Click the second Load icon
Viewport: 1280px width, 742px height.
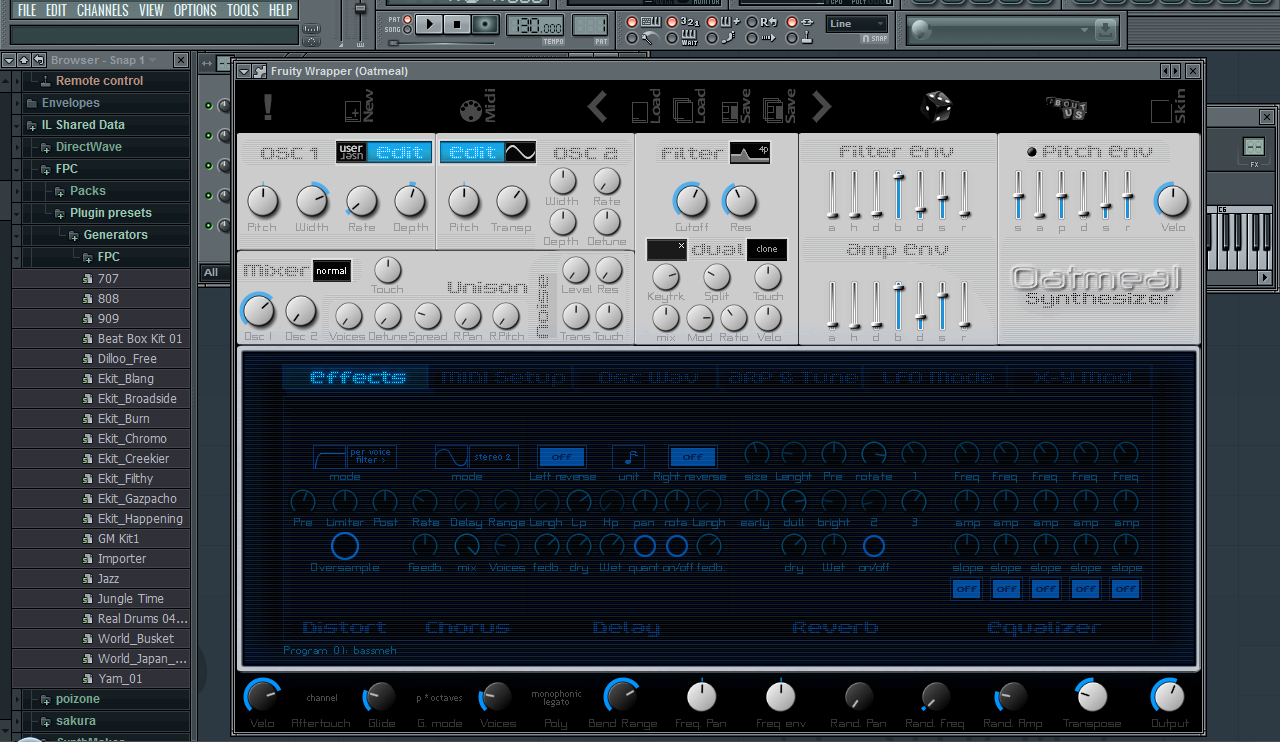click(x=690, y=107)
